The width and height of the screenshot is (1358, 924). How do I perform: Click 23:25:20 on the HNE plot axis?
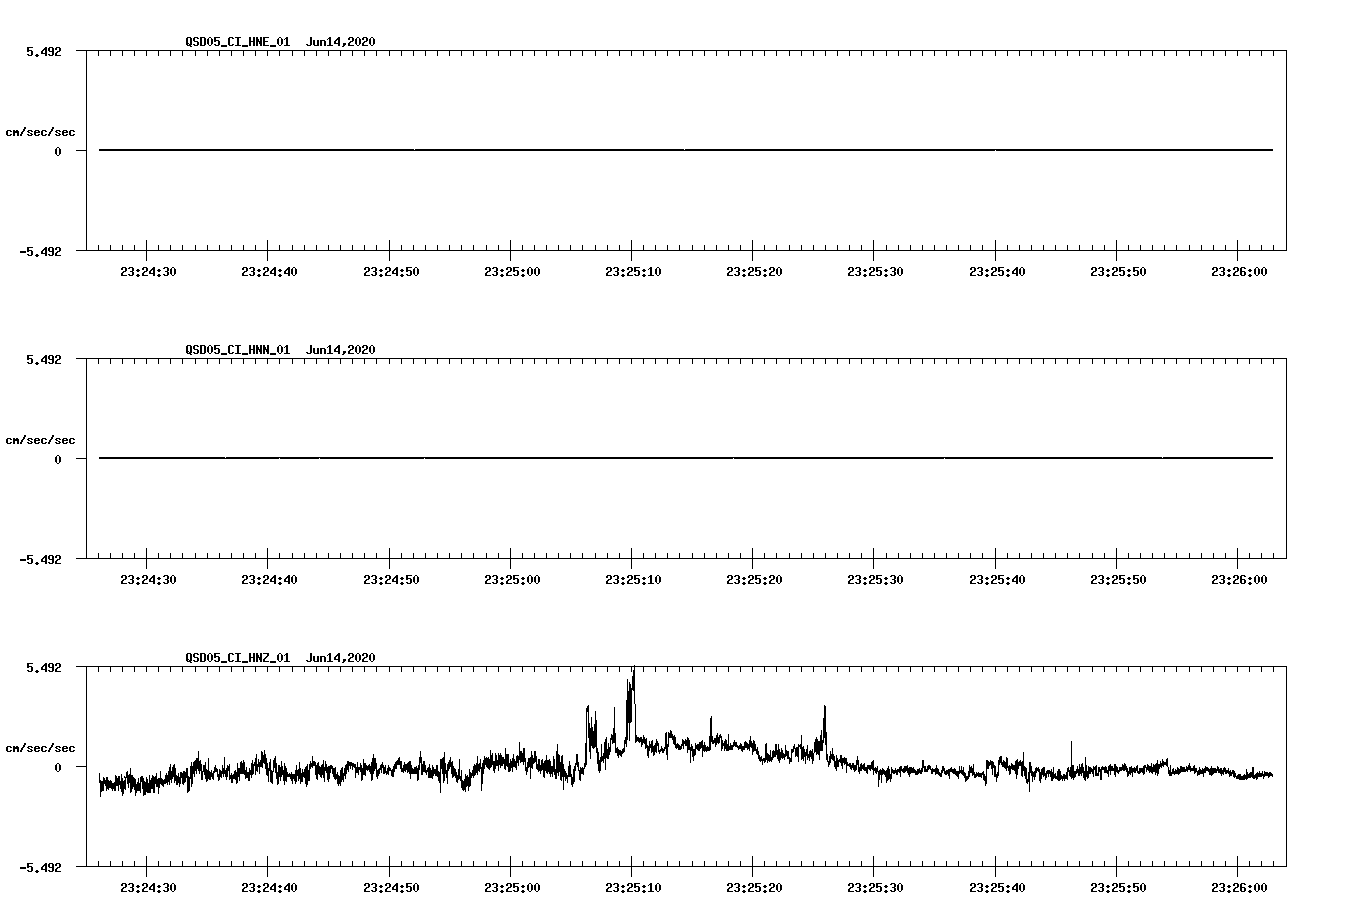(x=754, y=272)
